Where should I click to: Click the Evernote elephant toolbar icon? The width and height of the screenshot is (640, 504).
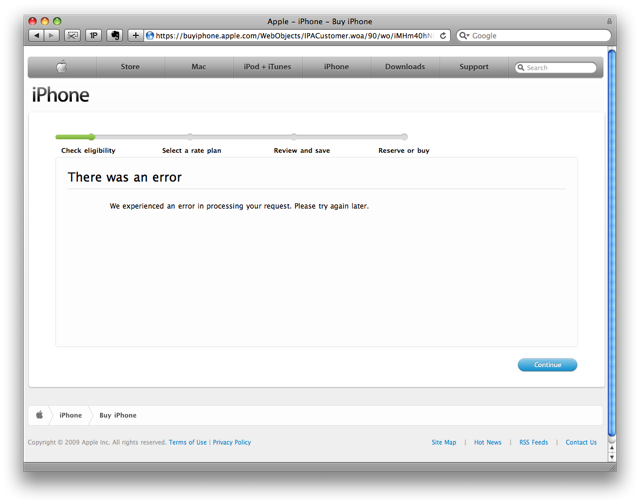115,36
